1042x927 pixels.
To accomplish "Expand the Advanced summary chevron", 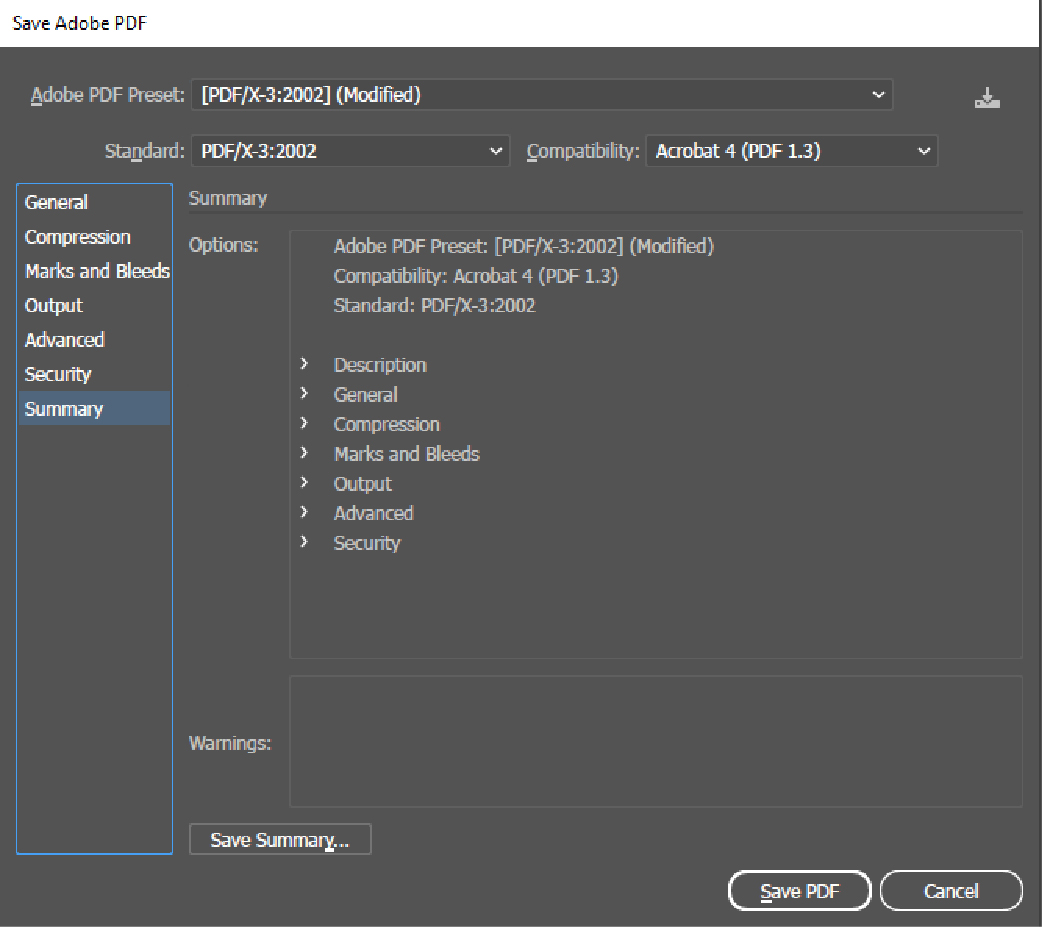I will (x=304, y=512).
